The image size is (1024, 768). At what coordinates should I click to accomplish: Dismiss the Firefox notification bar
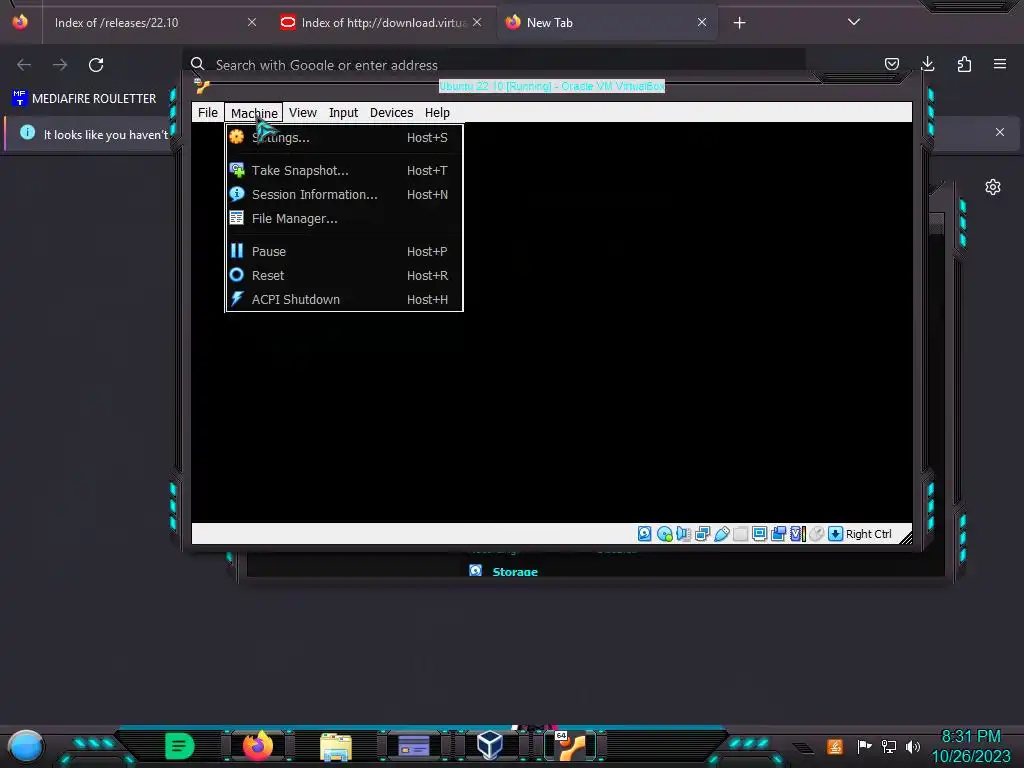[x=1000, y=132]
